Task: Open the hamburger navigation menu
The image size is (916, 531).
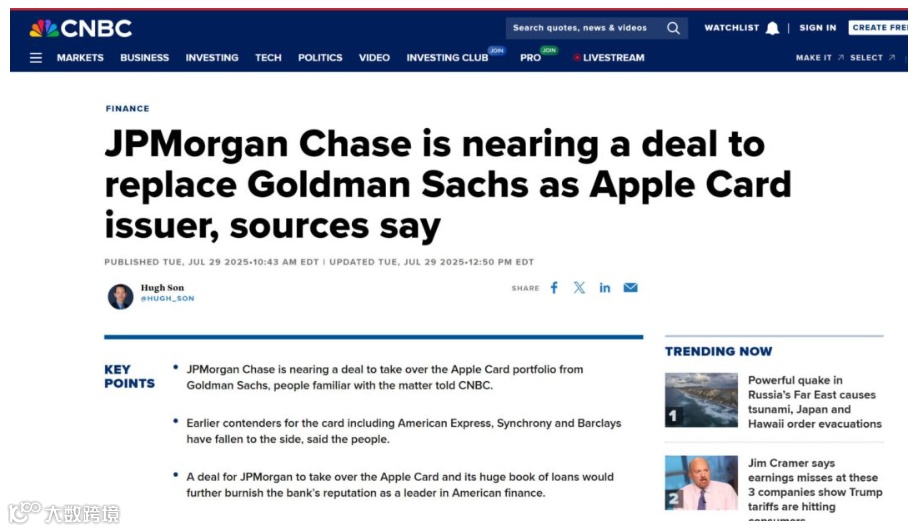Action: [36, 58]
